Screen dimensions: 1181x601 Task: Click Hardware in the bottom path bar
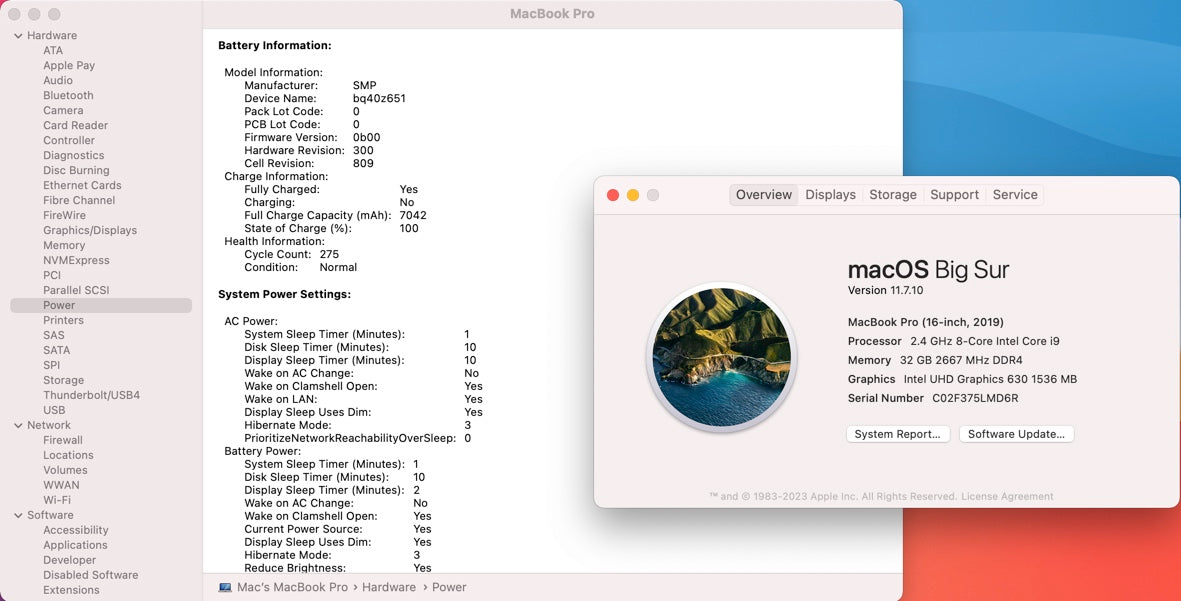(x=388, y=587)
